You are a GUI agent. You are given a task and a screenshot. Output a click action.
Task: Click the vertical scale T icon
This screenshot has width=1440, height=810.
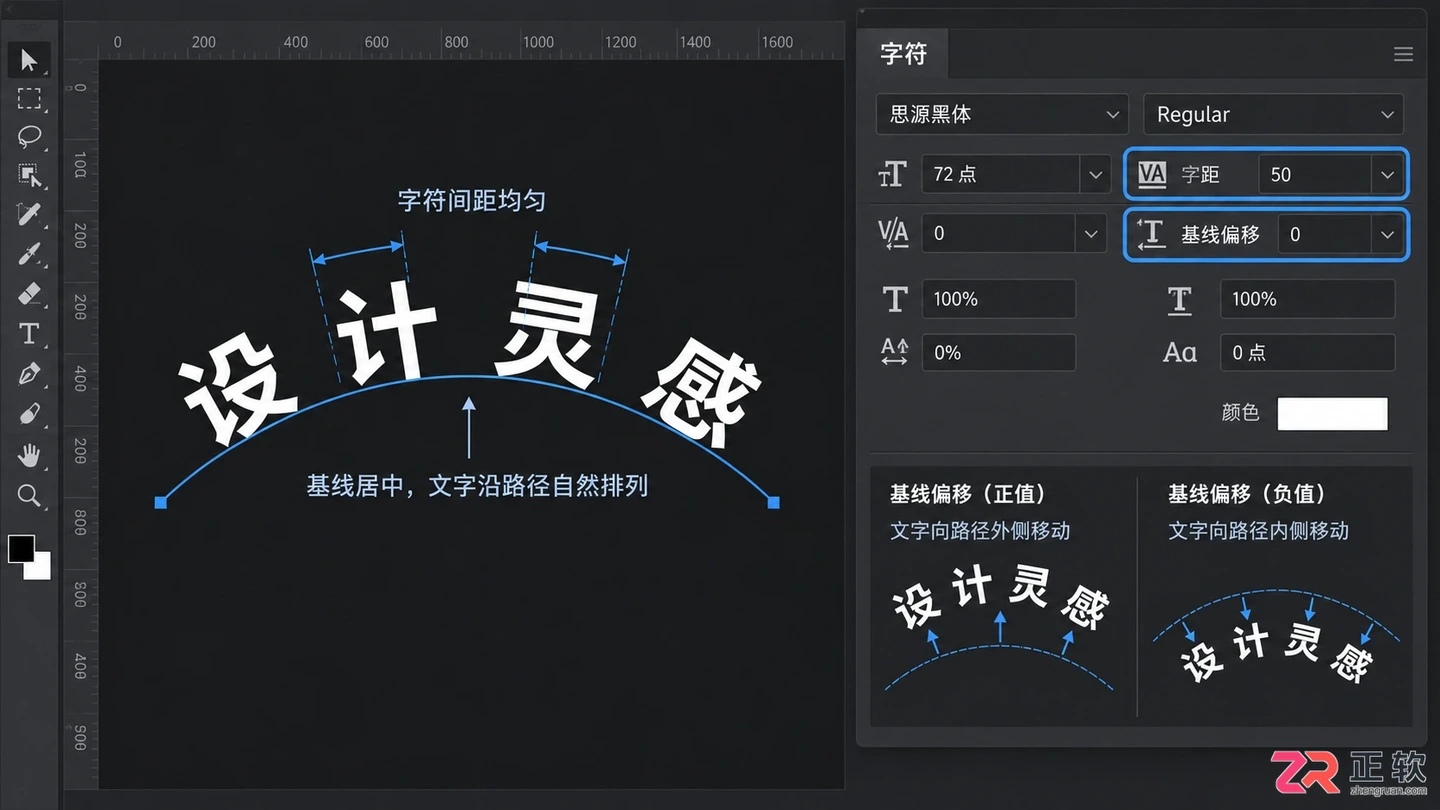(895, 299)
